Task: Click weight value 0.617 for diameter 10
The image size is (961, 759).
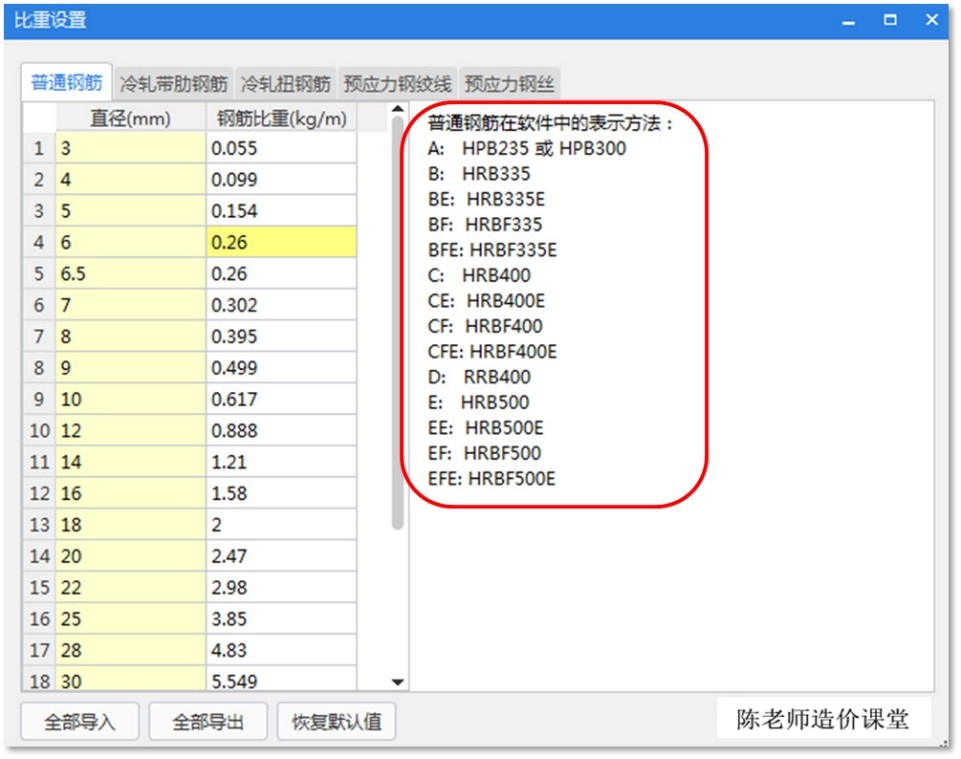Action: (283, 398)
